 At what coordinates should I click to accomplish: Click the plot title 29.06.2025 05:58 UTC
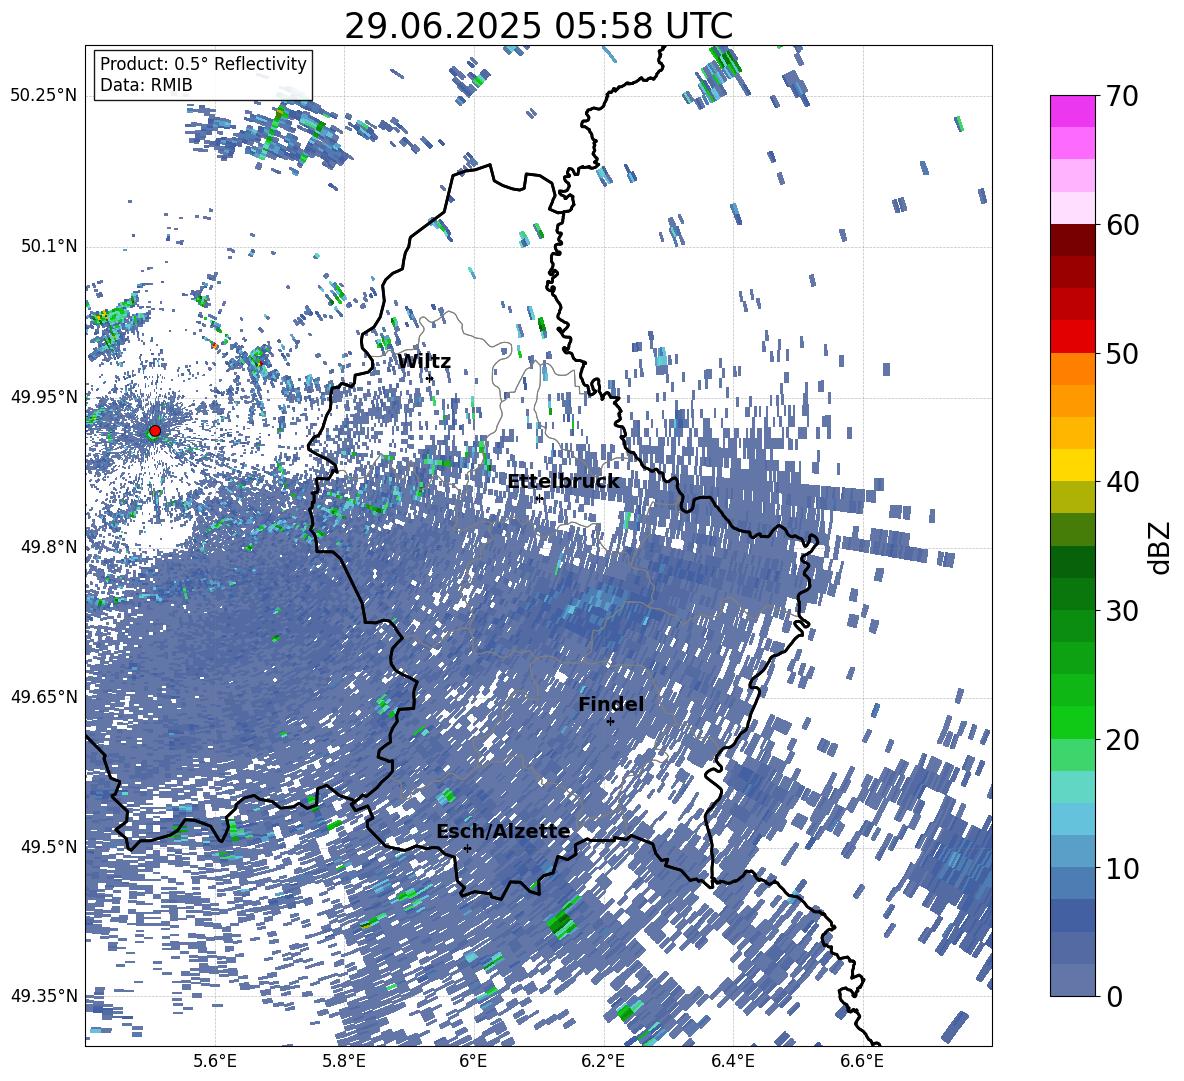tap(538, 26)
